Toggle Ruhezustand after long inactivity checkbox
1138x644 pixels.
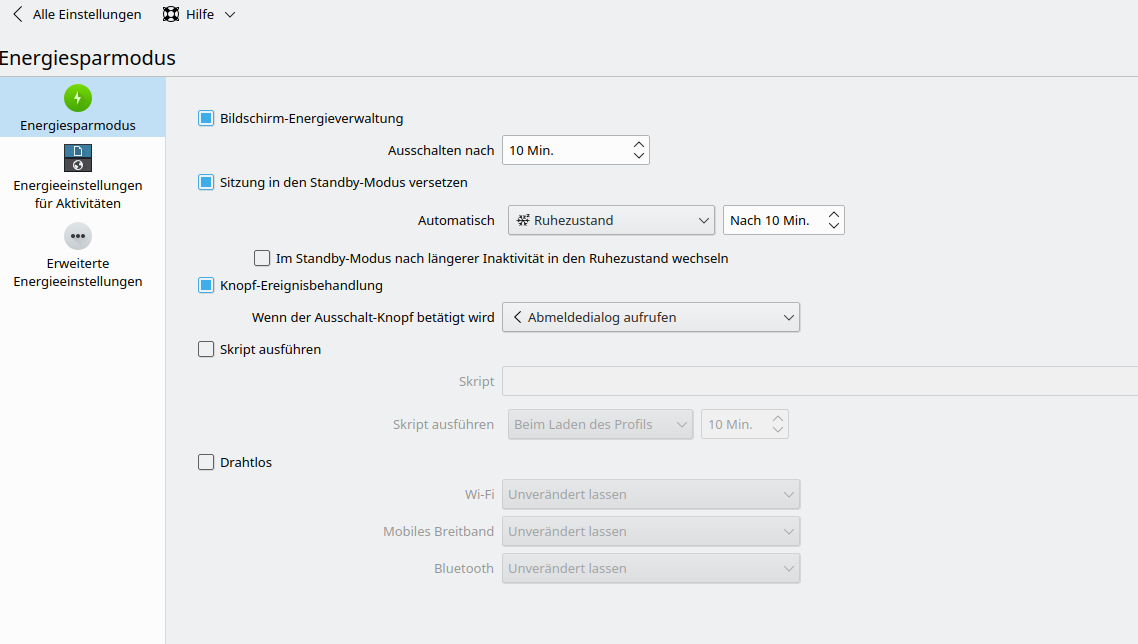tap(262, 258)
